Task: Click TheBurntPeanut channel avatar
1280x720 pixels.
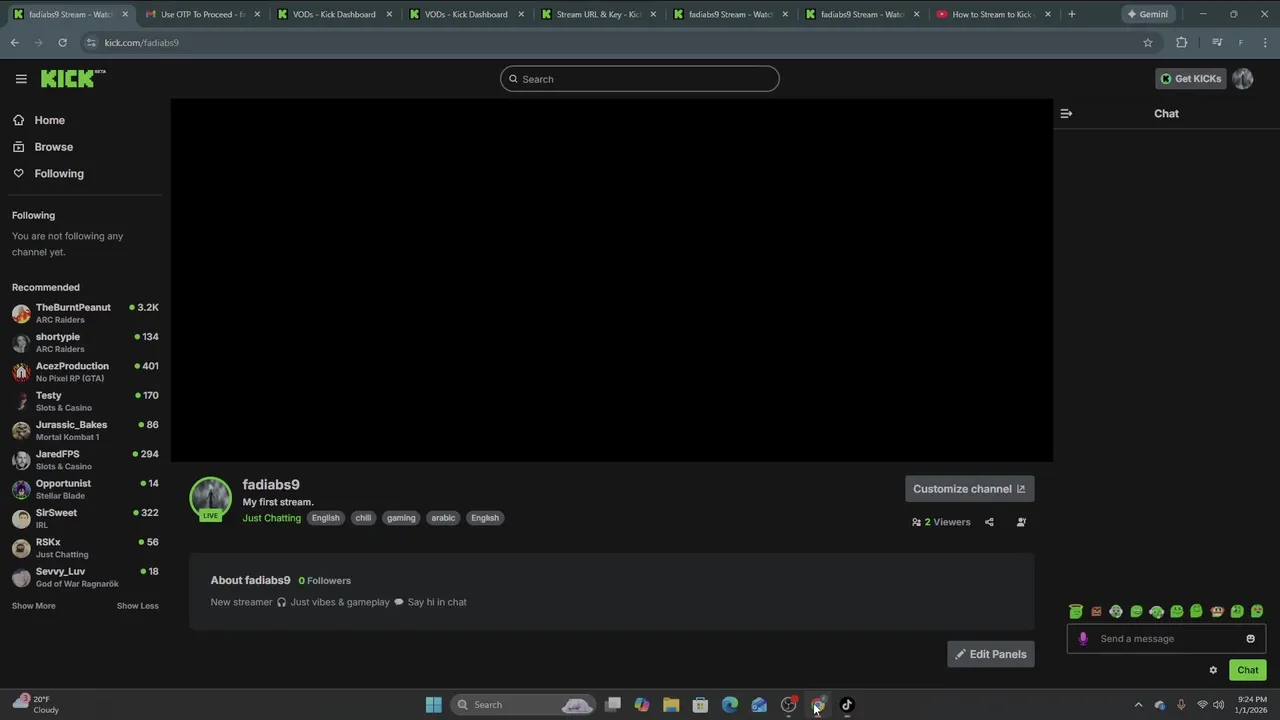Action: 21,313
